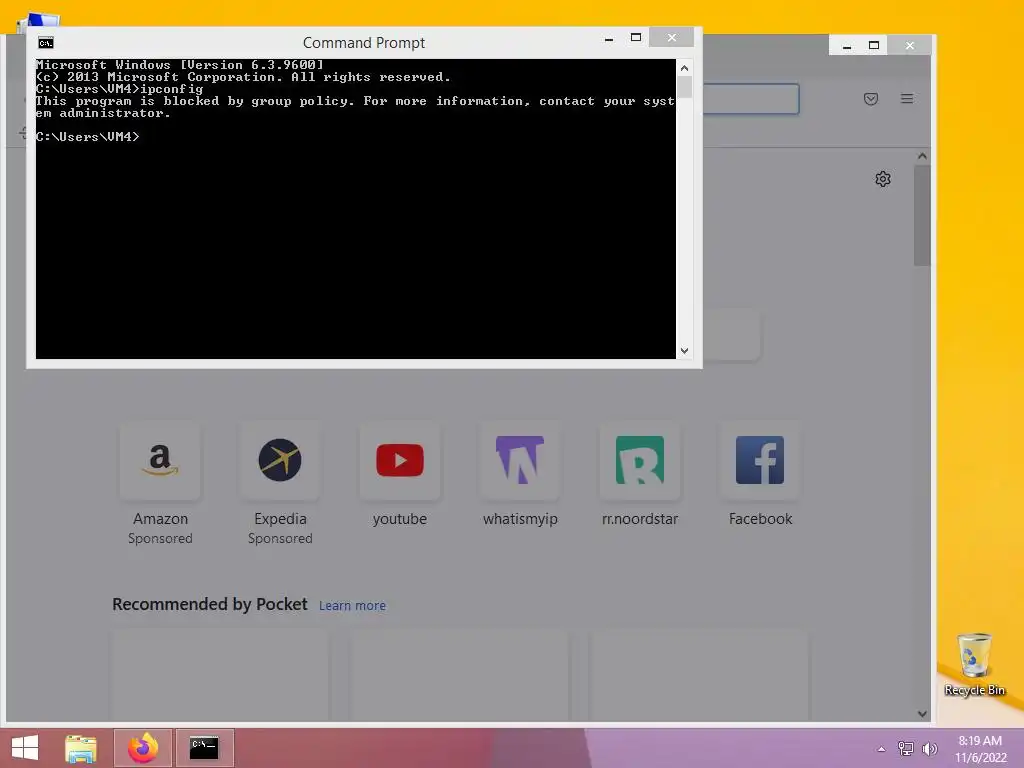Close the Command Prompt window
This screenshot has height=768, width=1024.
[671, 38]
